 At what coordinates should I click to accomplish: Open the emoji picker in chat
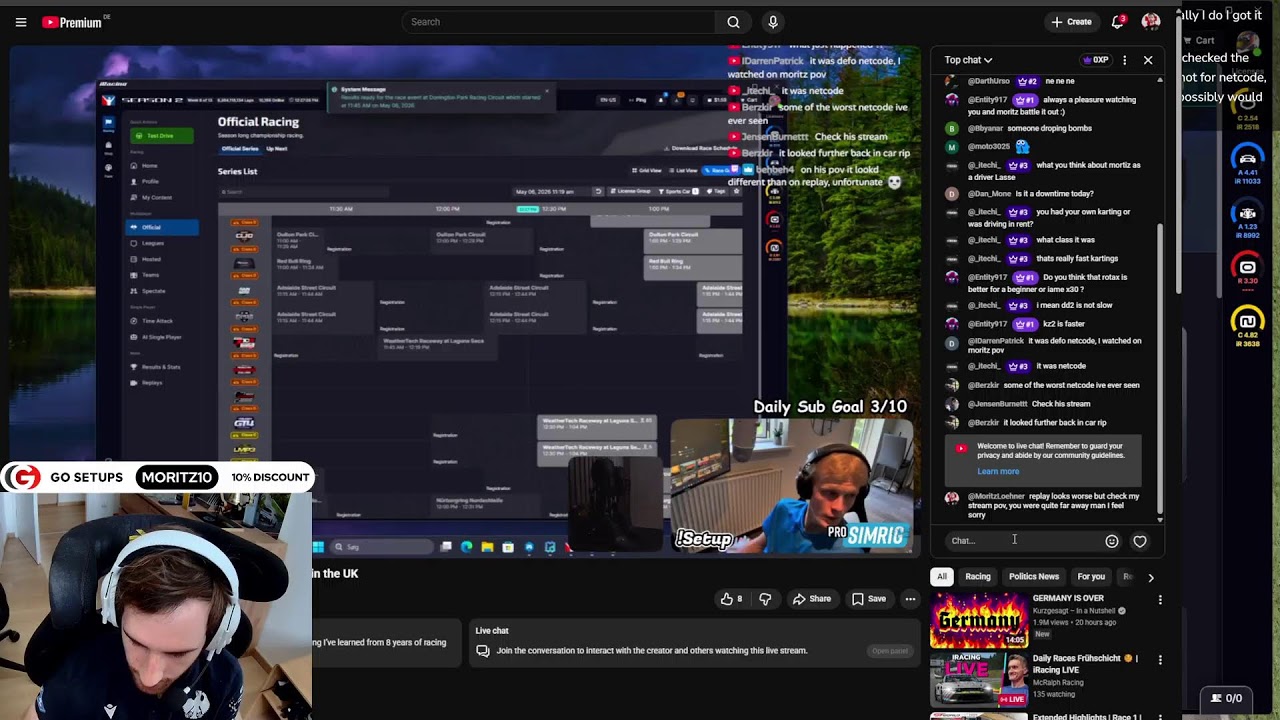point(1112,541)
